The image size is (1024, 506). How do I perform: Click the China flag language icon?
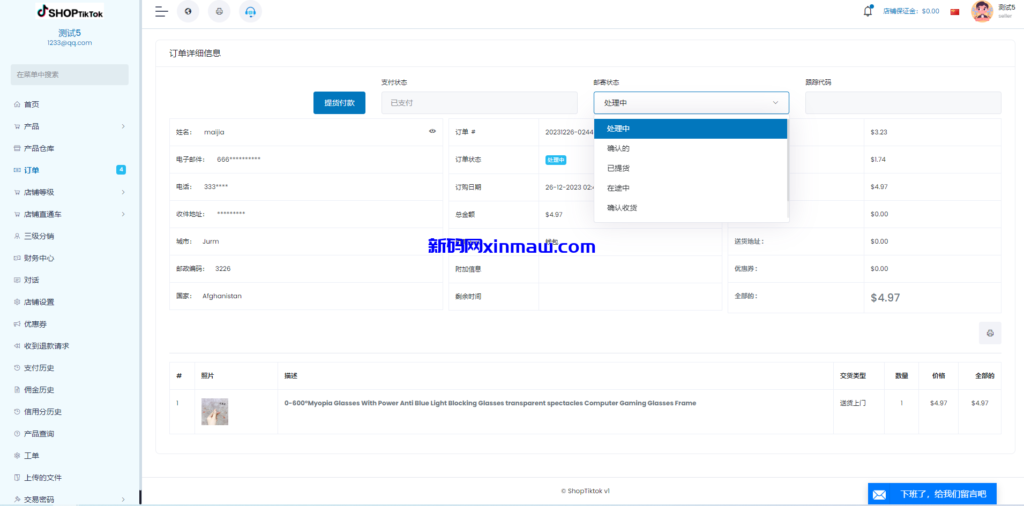pos(955,12)
